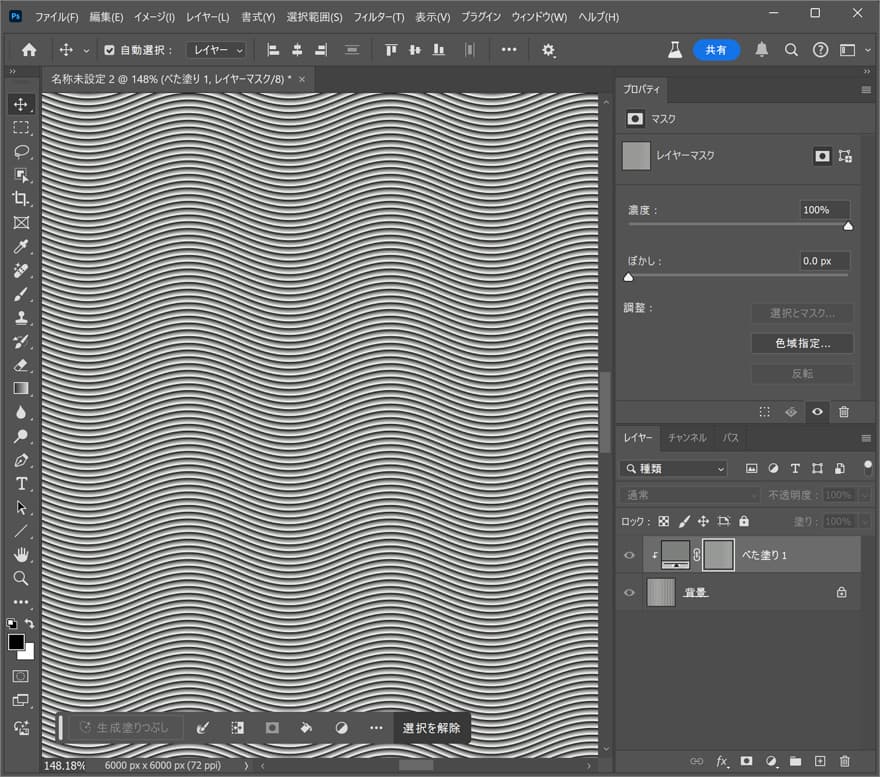Screen dimensions: 880x777
Task: Open layer style fx menu
Action: pos(722,761)
